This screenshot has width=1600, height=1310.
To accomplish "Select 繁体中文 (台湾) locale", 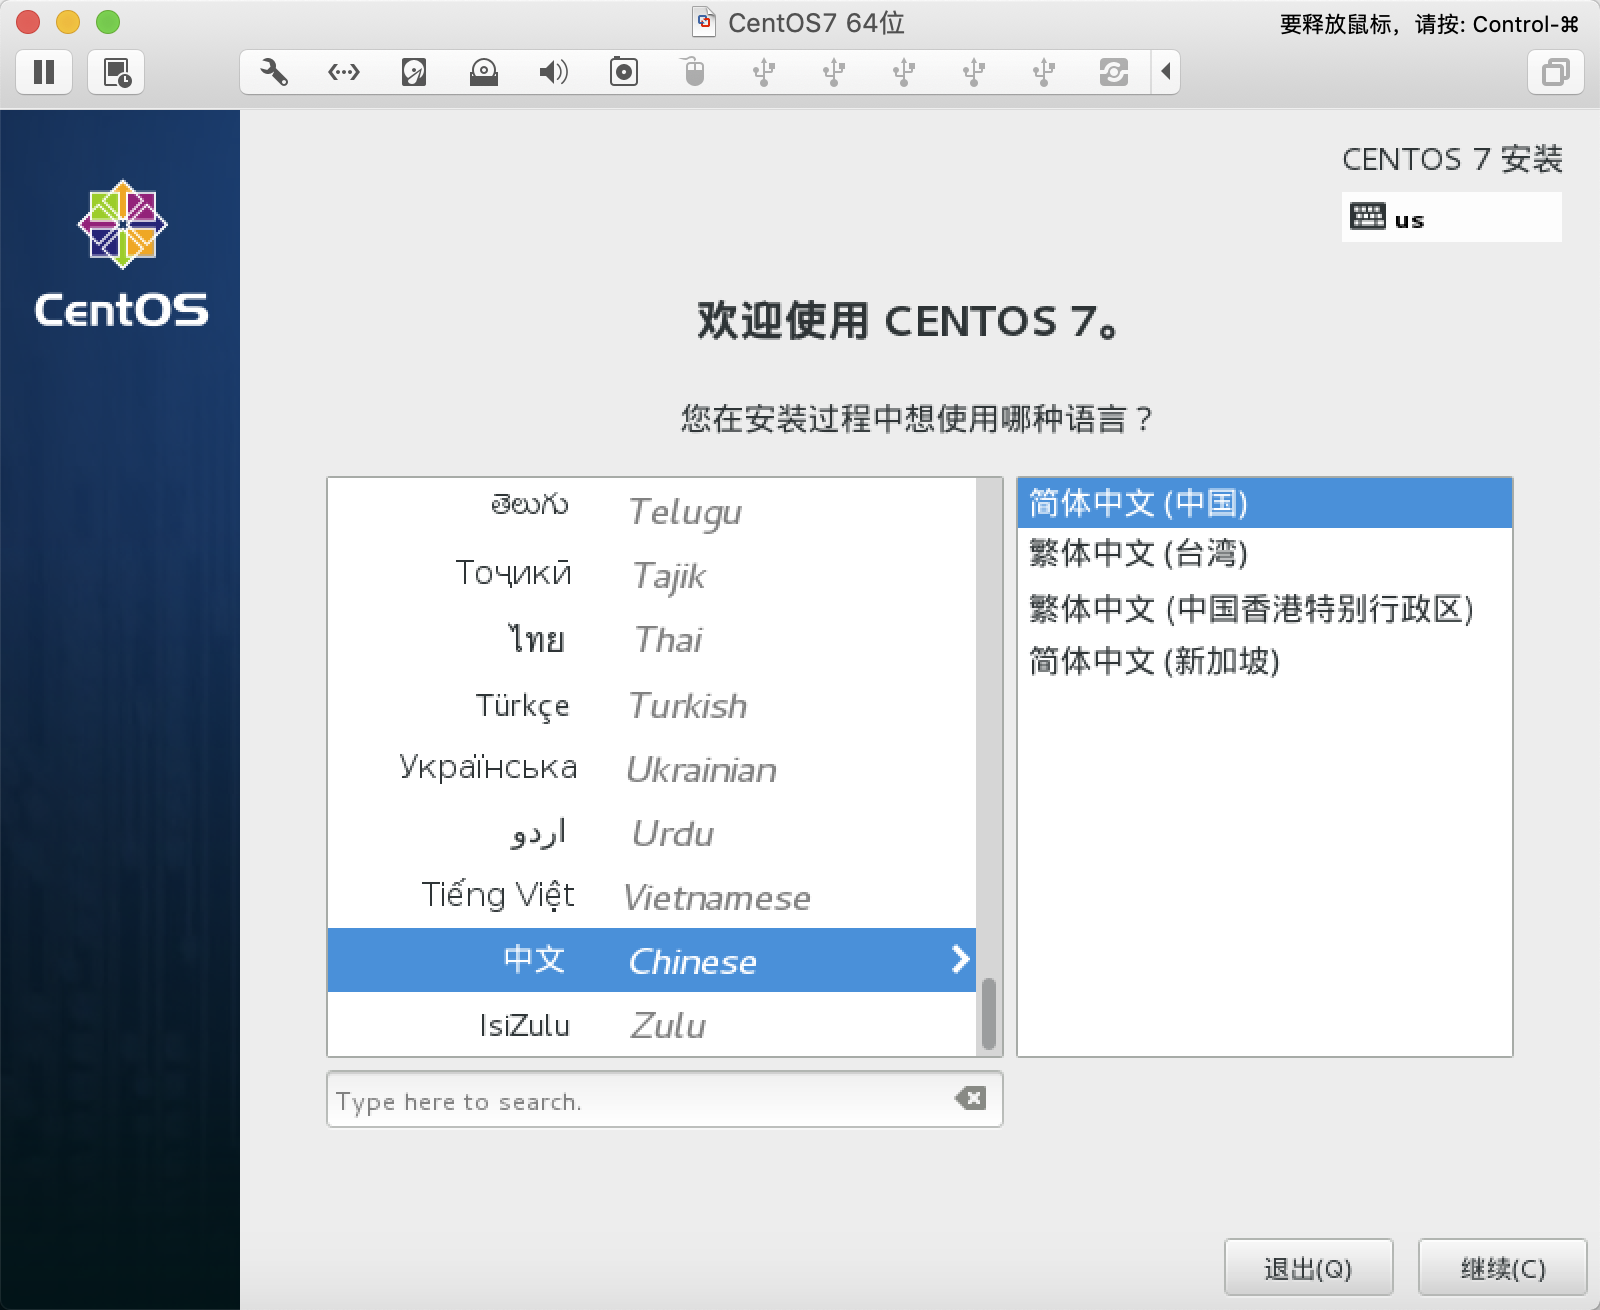I will pos(1138,554).
